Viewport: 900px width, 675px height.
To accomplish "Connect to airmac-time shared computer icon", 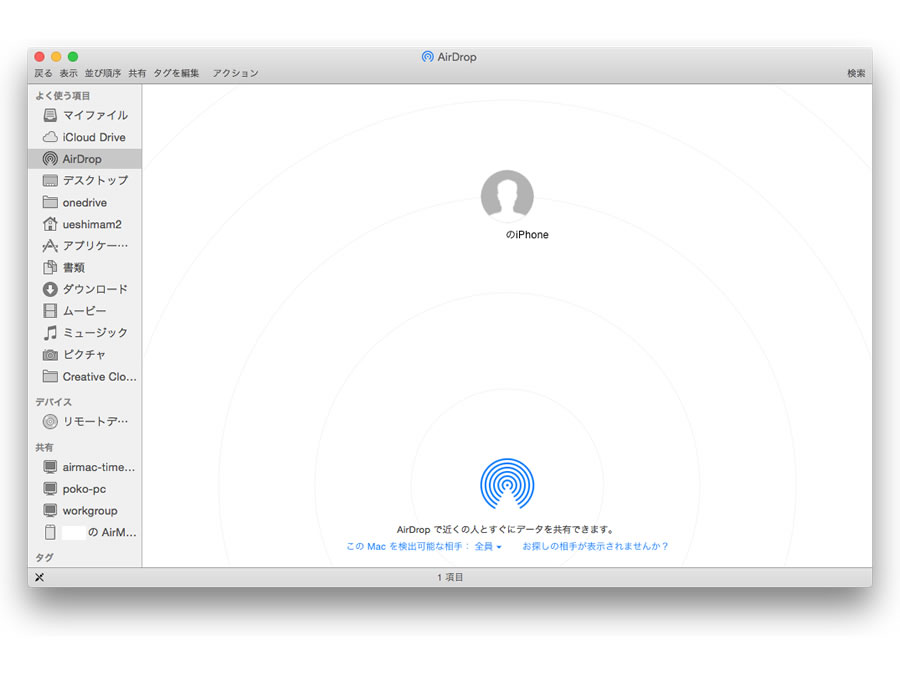I will (51, 467).
